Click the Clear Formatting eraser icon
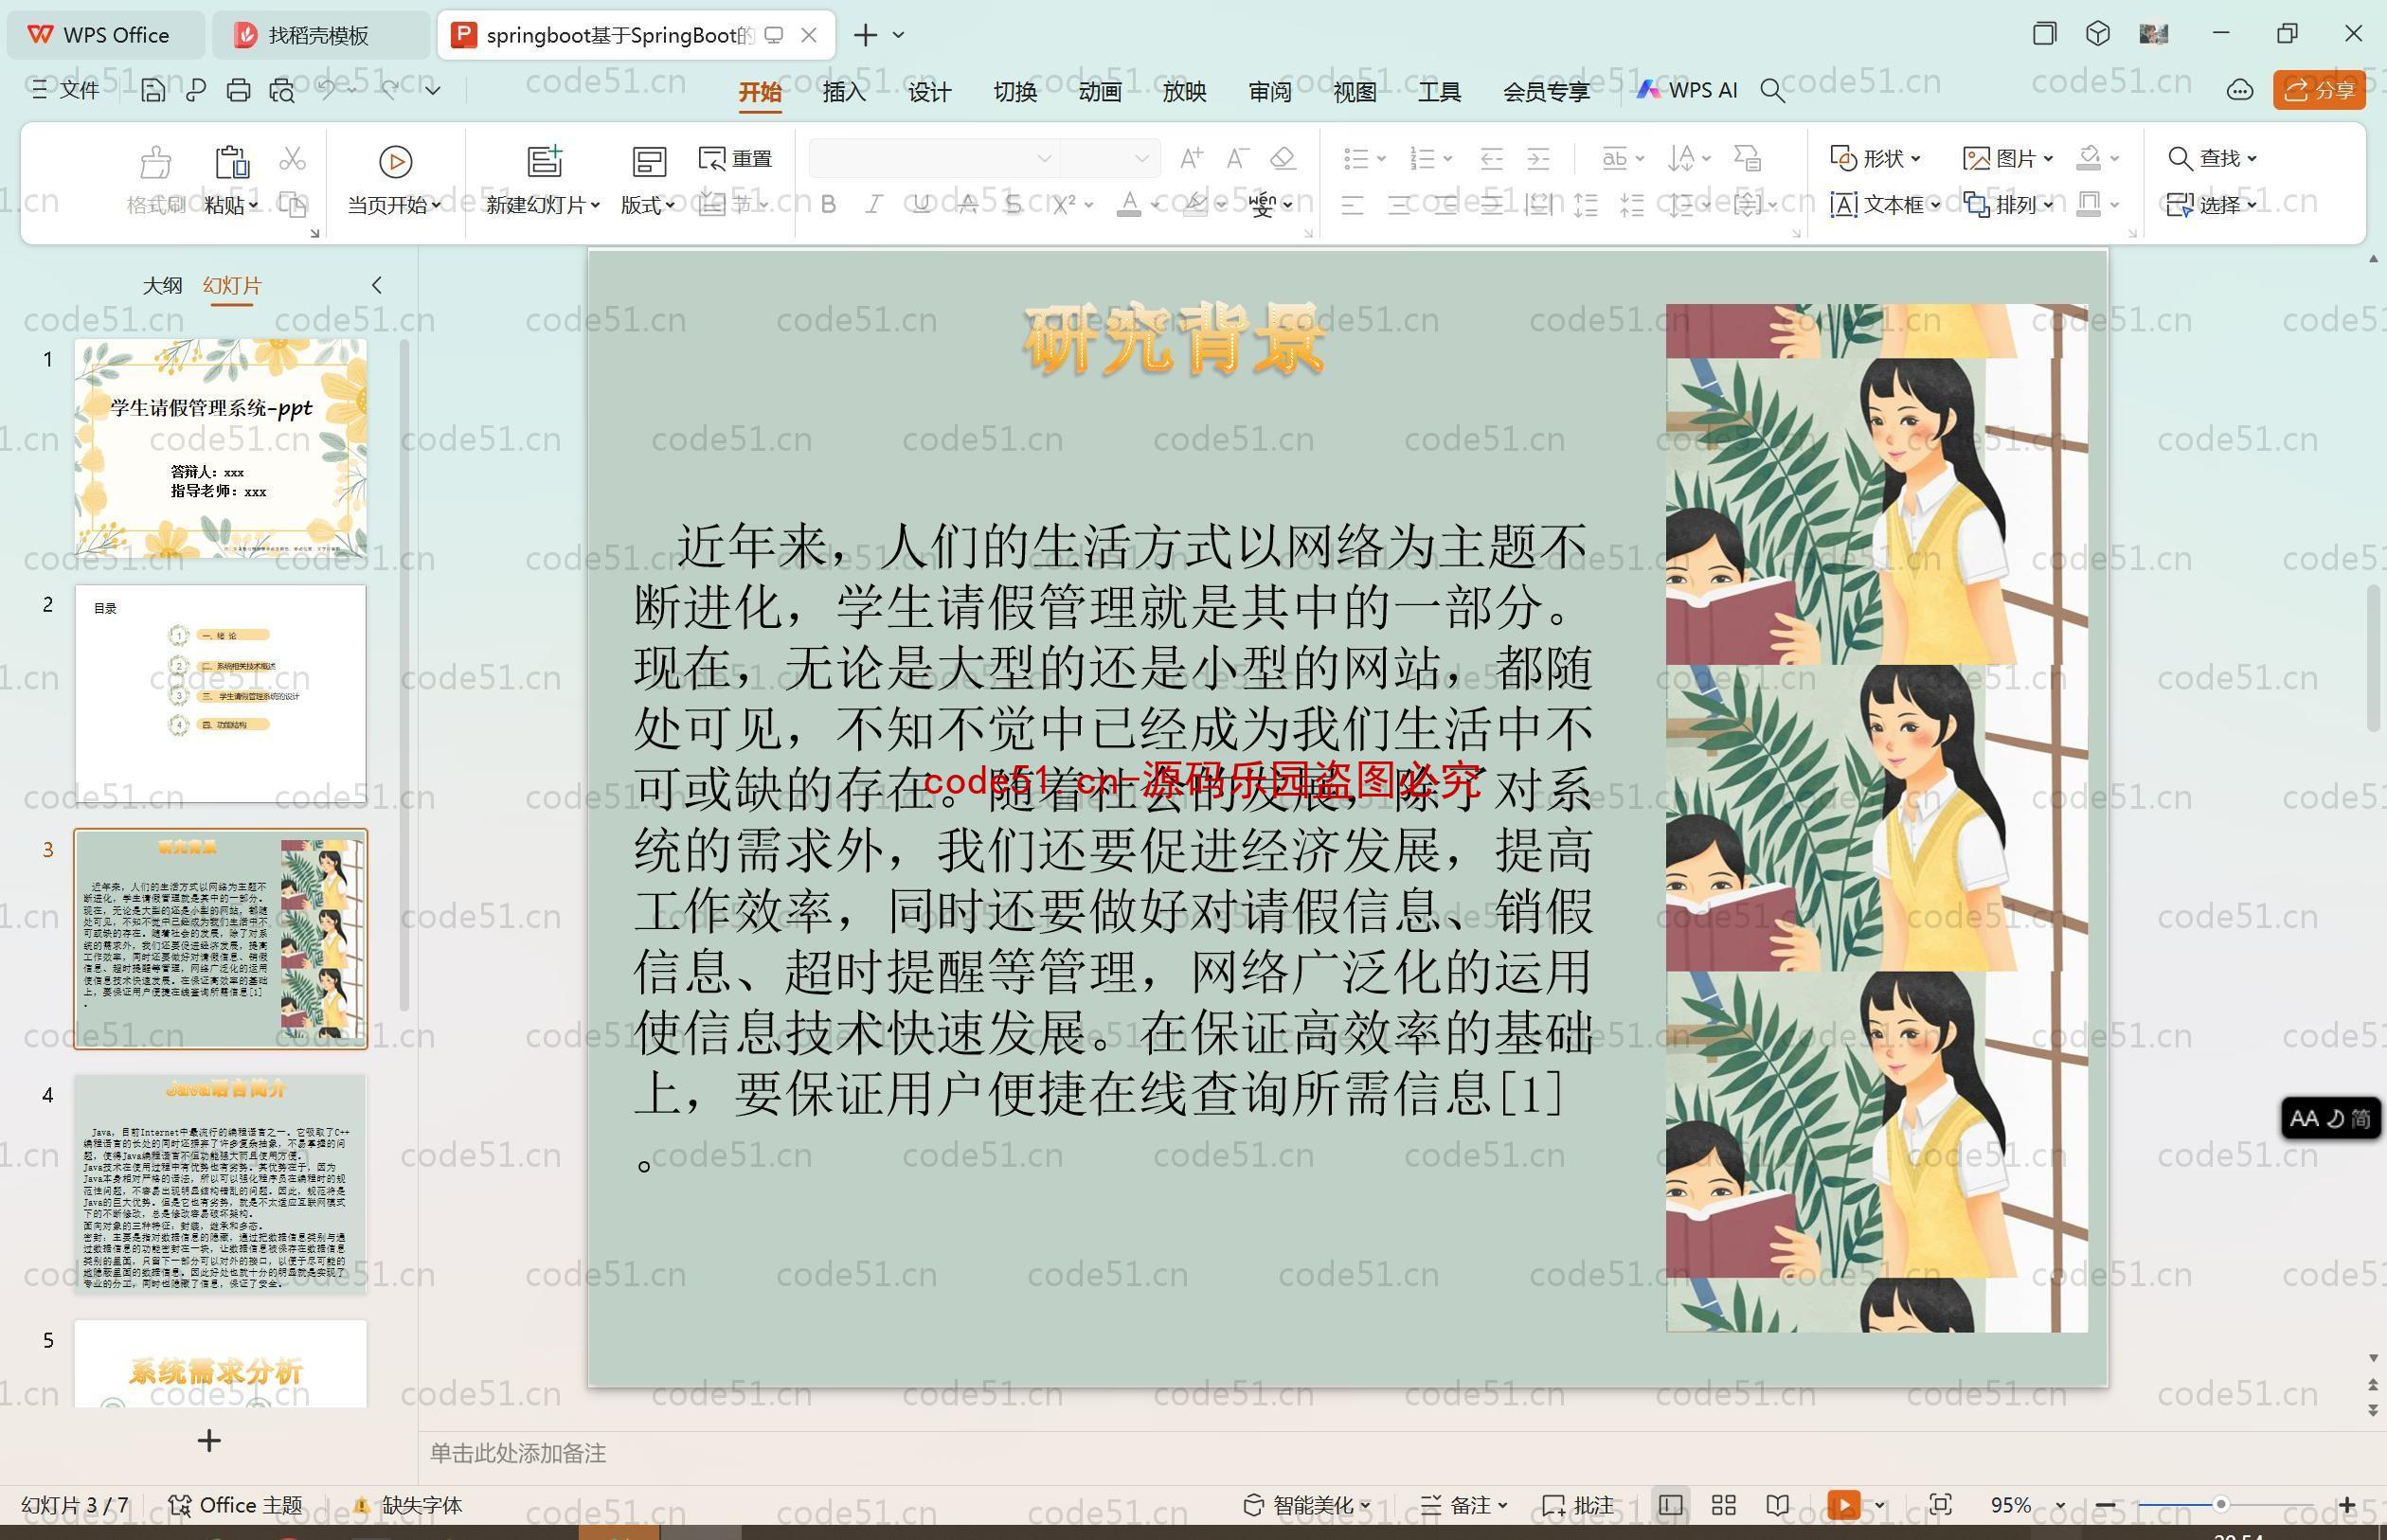Screen dimensions: 2387x1540 tap(1283, 158)
